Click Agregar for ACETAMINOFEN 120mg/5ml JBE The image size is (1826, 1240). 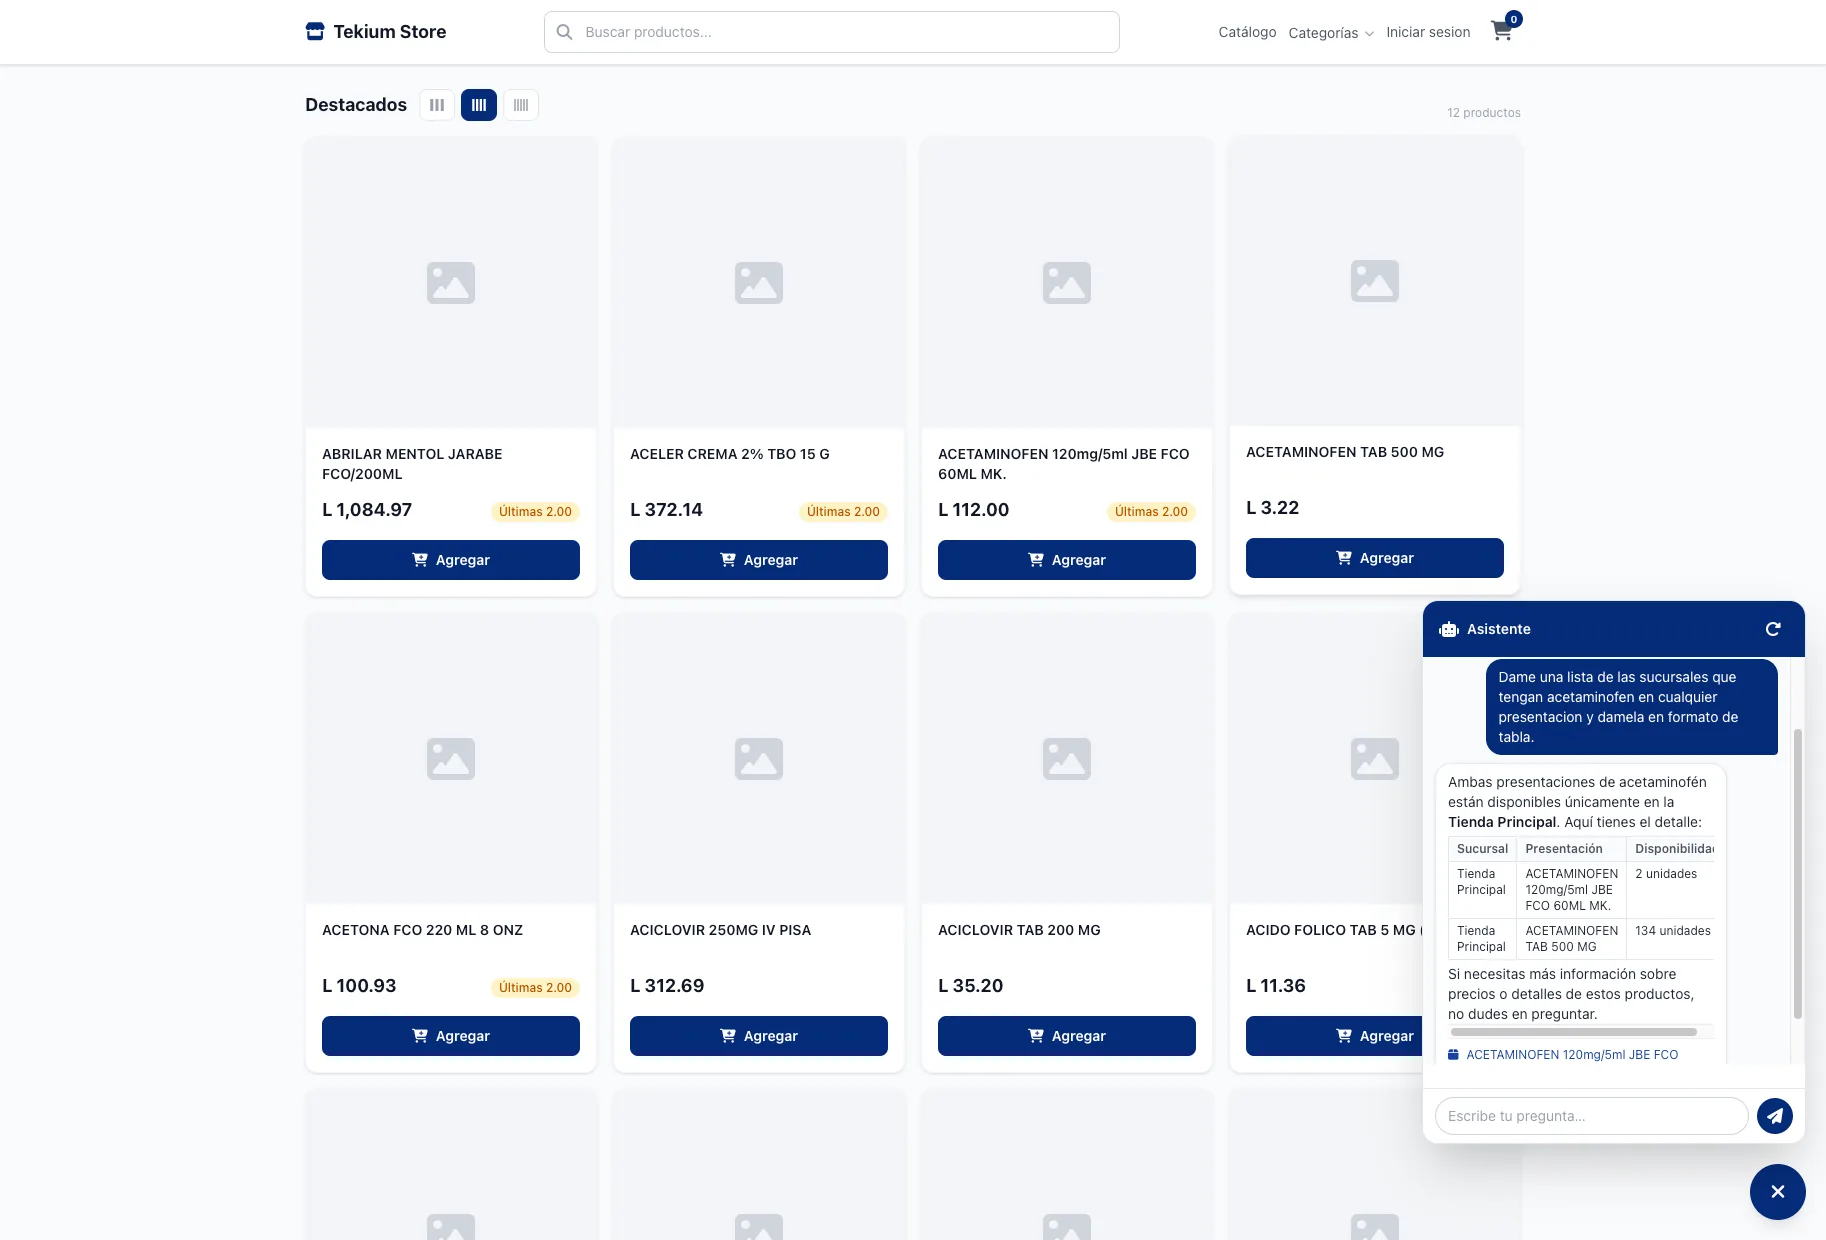point(1067,560)
